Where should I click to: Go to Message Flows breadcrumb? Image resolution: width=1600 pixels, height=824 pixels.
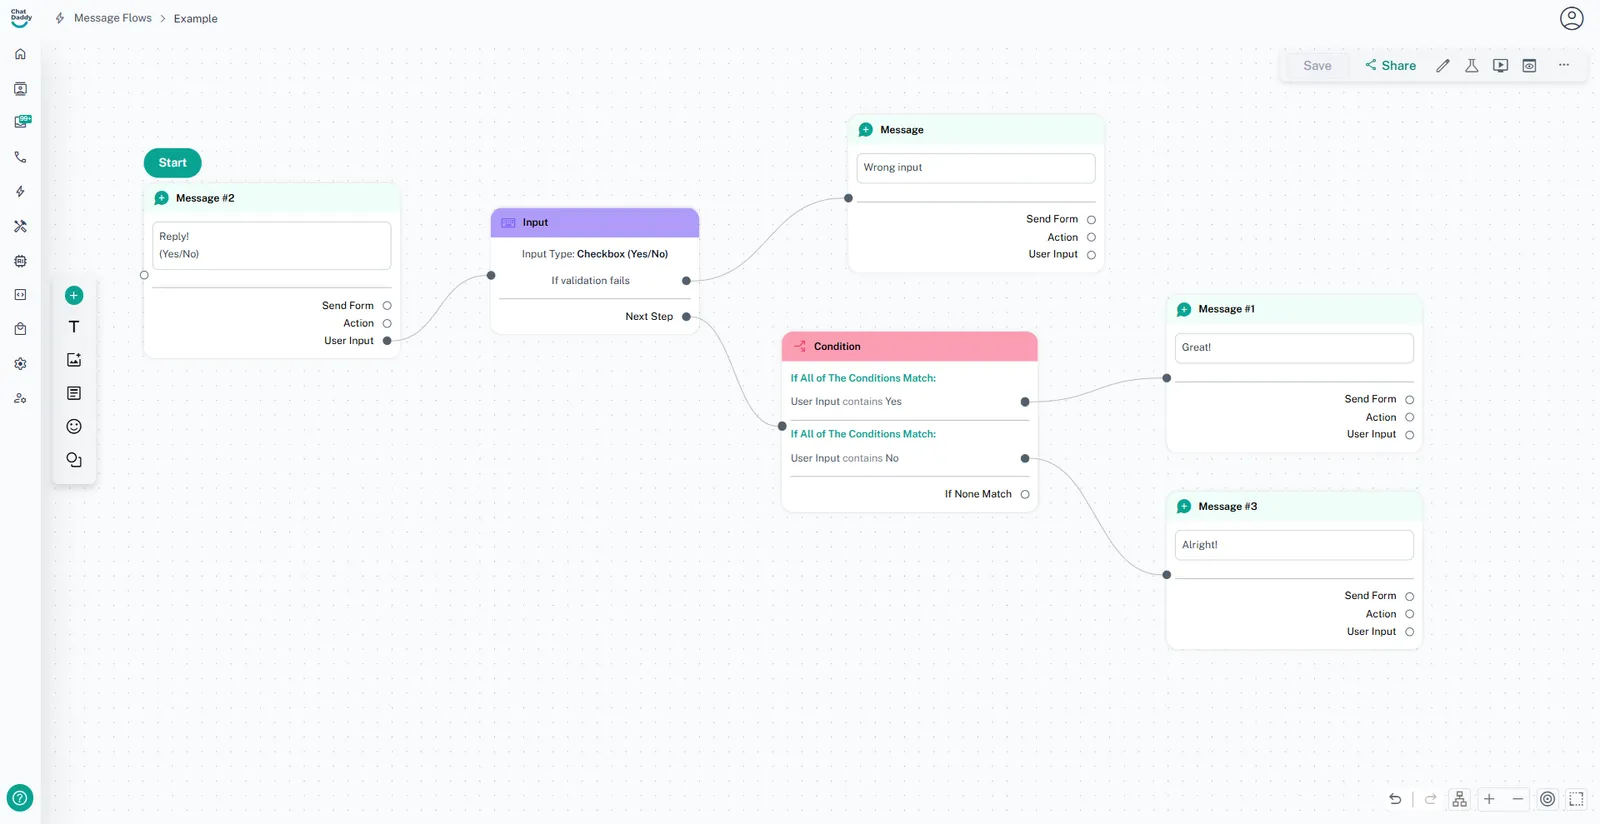(x=112, y=18)
